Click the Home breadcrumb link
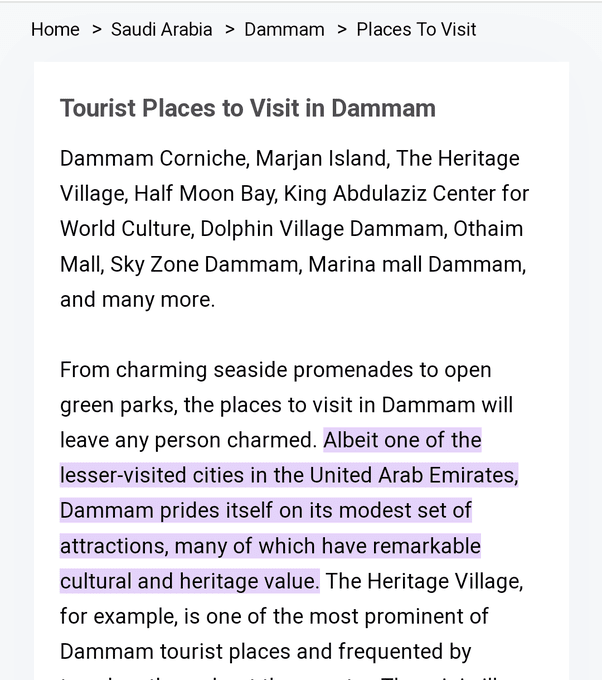The height and width of the screenshot is (680, 602). coord(55,29)
